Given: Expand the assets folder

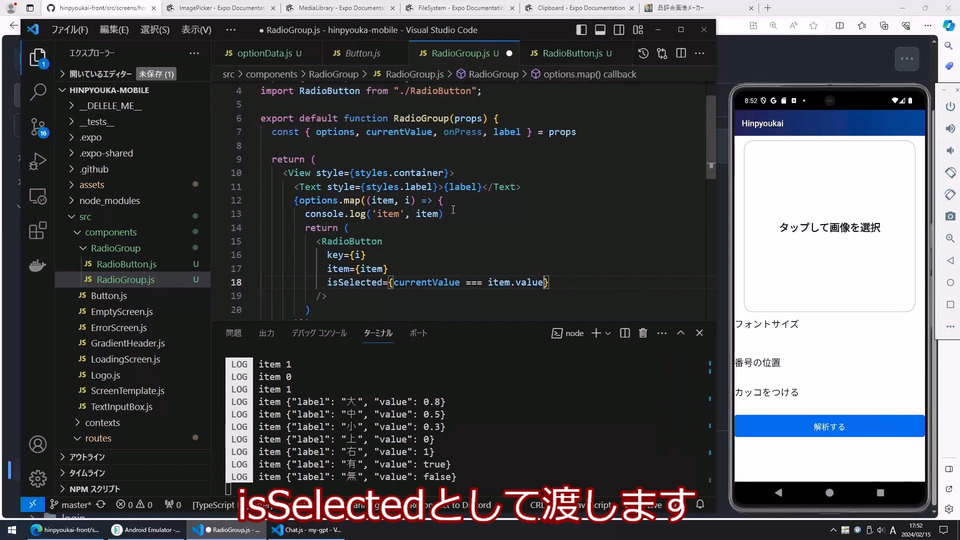Looking at the screenshot, I should pyautogui.click(x=92, y=184).
